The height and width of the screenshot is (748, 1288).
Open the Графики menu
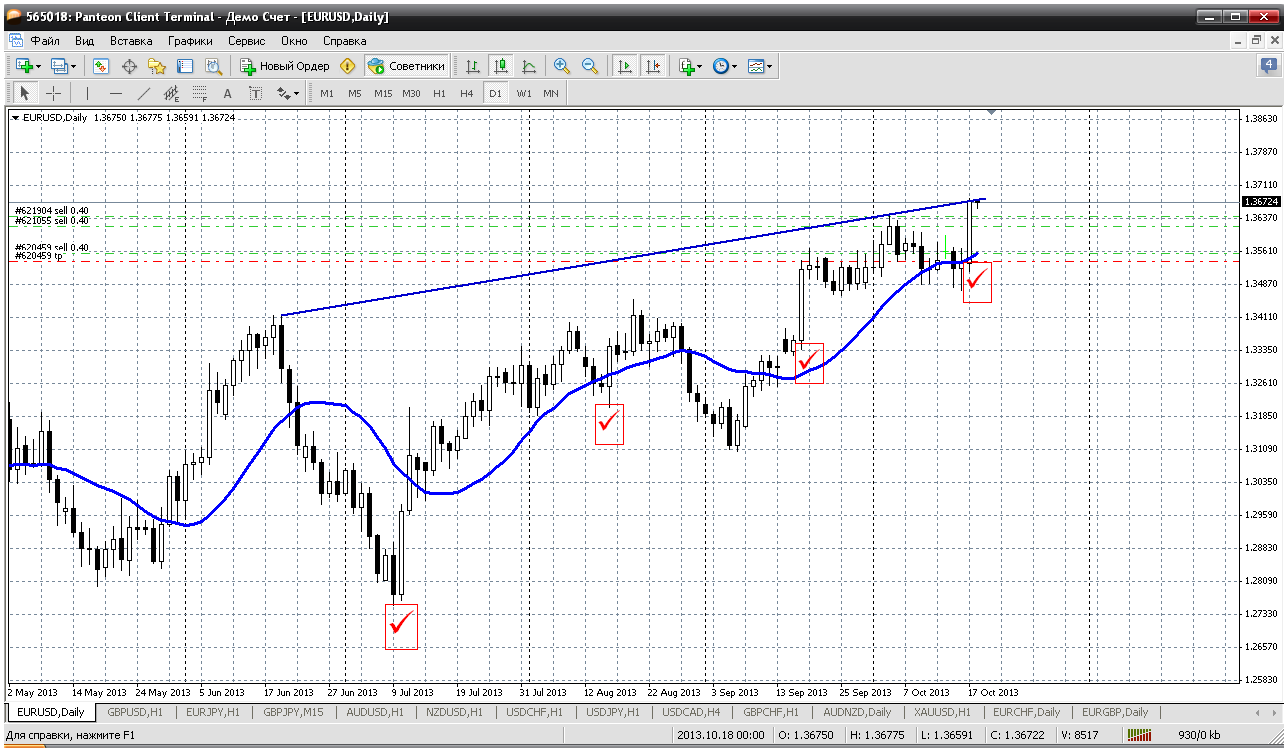click(190, 41)
